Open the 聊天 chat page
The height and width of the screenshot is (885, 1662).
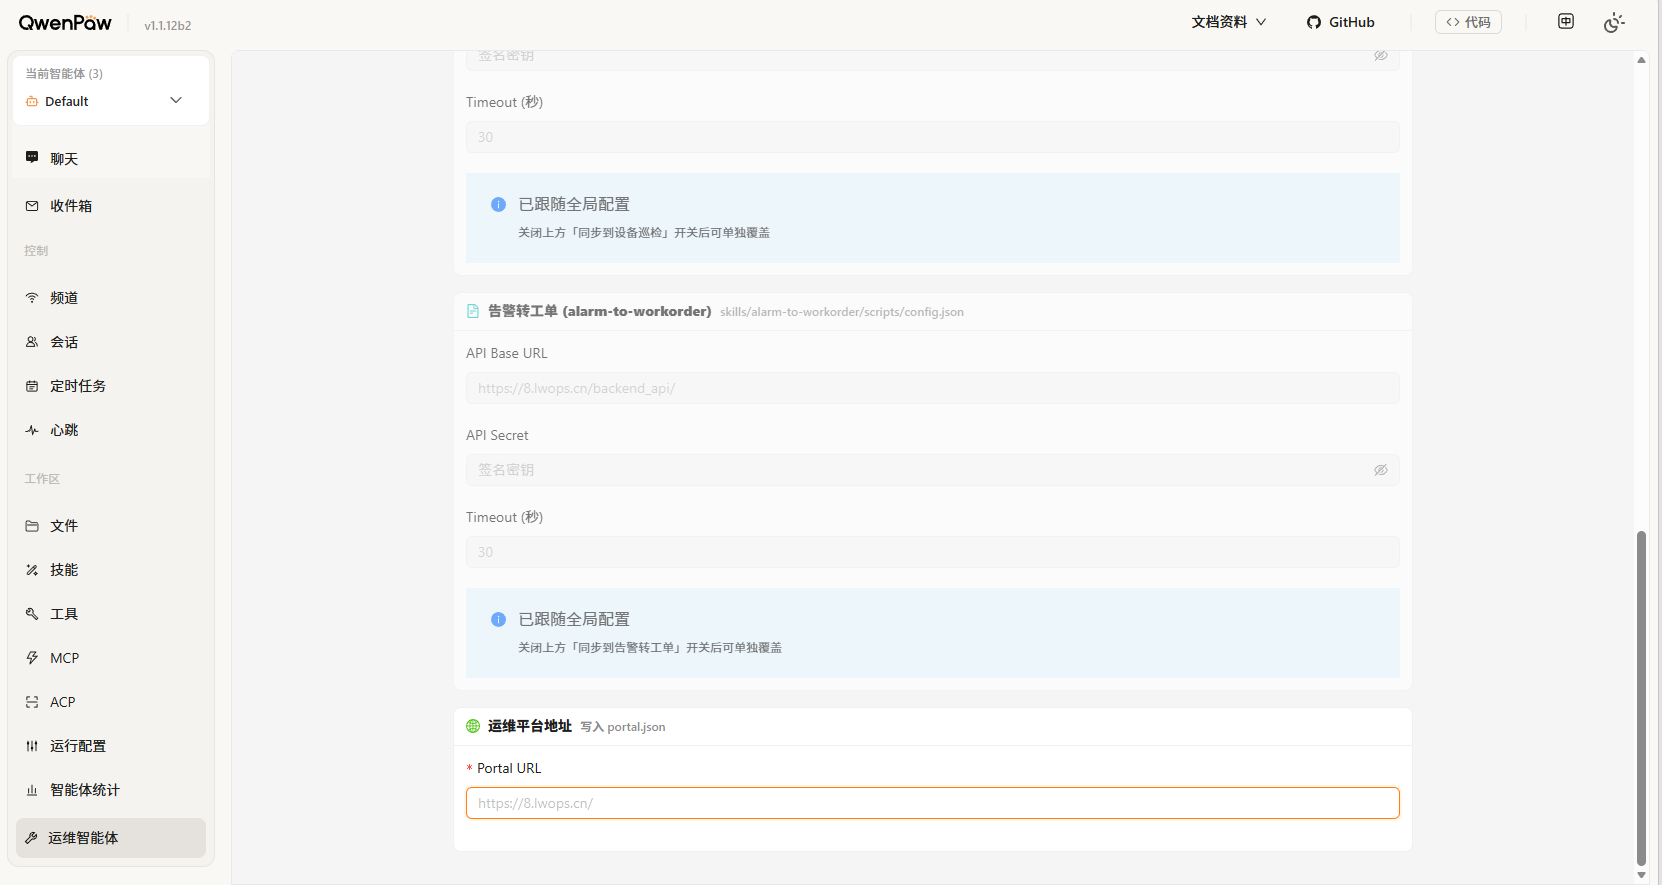pos(111,158)
